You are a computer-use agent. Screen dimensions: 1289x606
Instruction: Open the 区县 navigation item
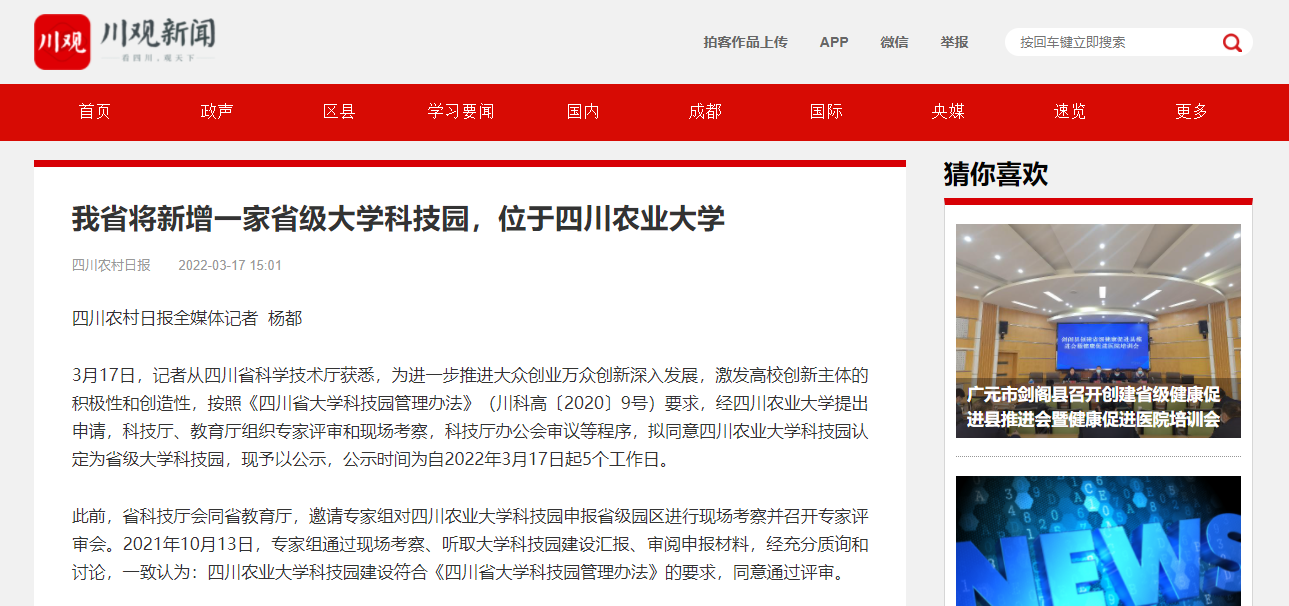point(339,112)
